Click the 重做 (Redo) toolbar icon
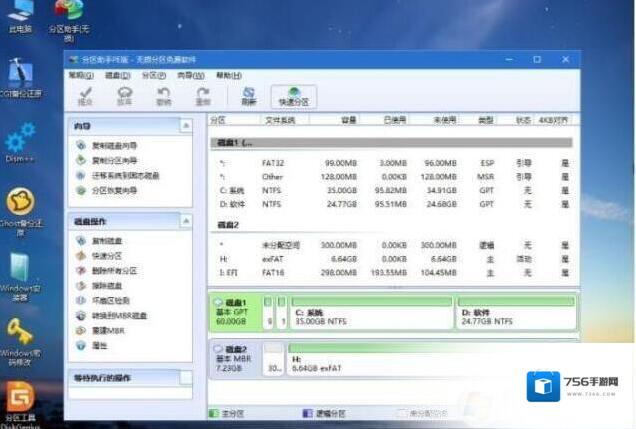The image size is (636, 429). (203, 95)
